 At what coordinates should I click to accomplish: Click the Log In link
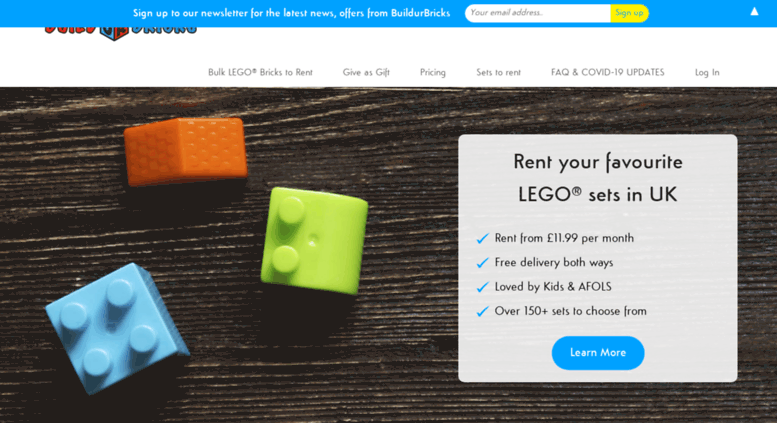pyautogui.click(x=707, y=72)
